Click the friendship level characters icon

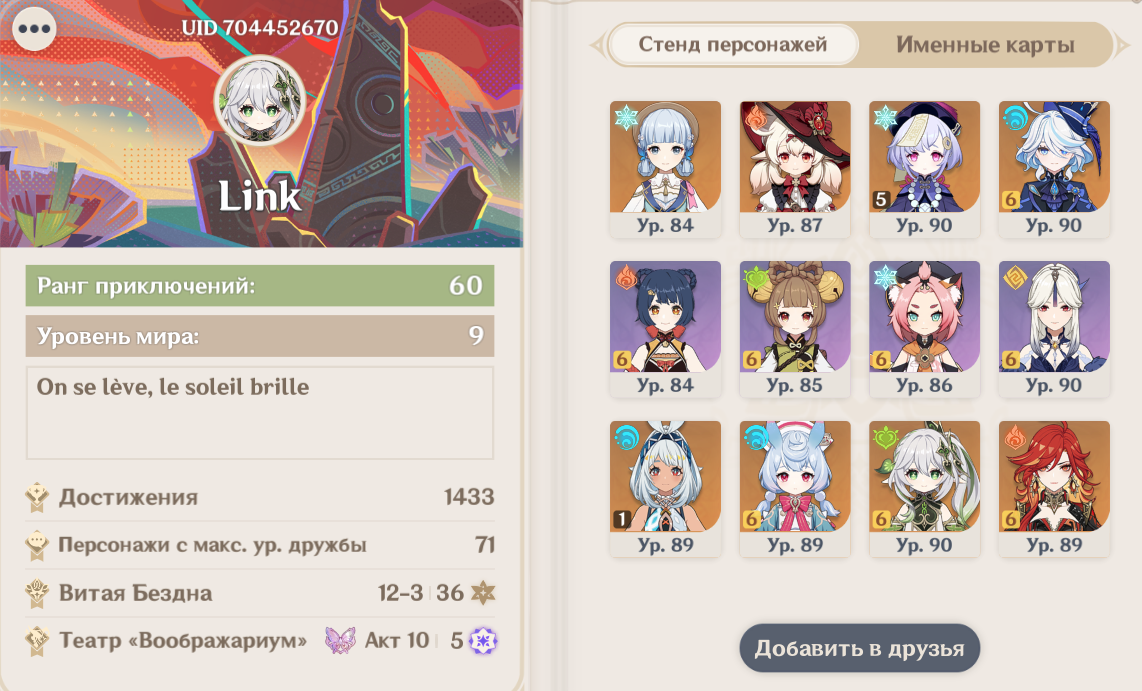[36, 545]
